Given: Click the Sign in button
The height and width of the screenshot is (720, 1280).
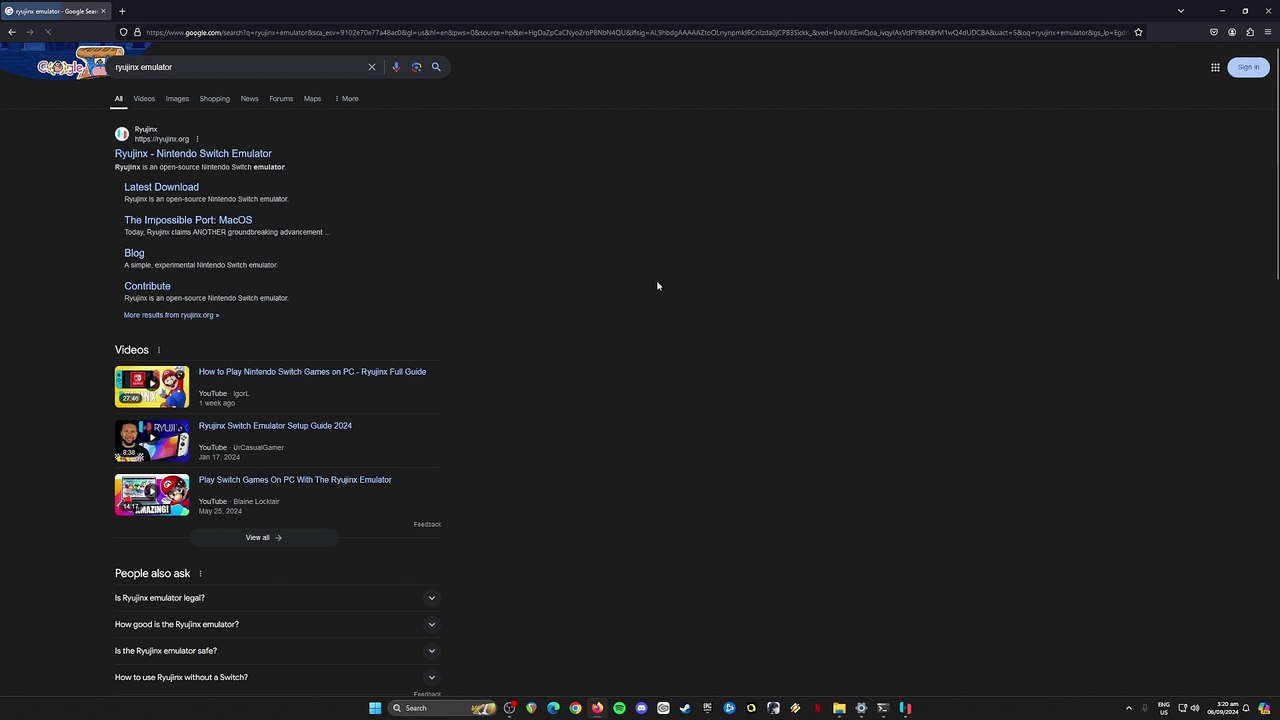Looking at the screenshot, I should [x=1248, y=67].
